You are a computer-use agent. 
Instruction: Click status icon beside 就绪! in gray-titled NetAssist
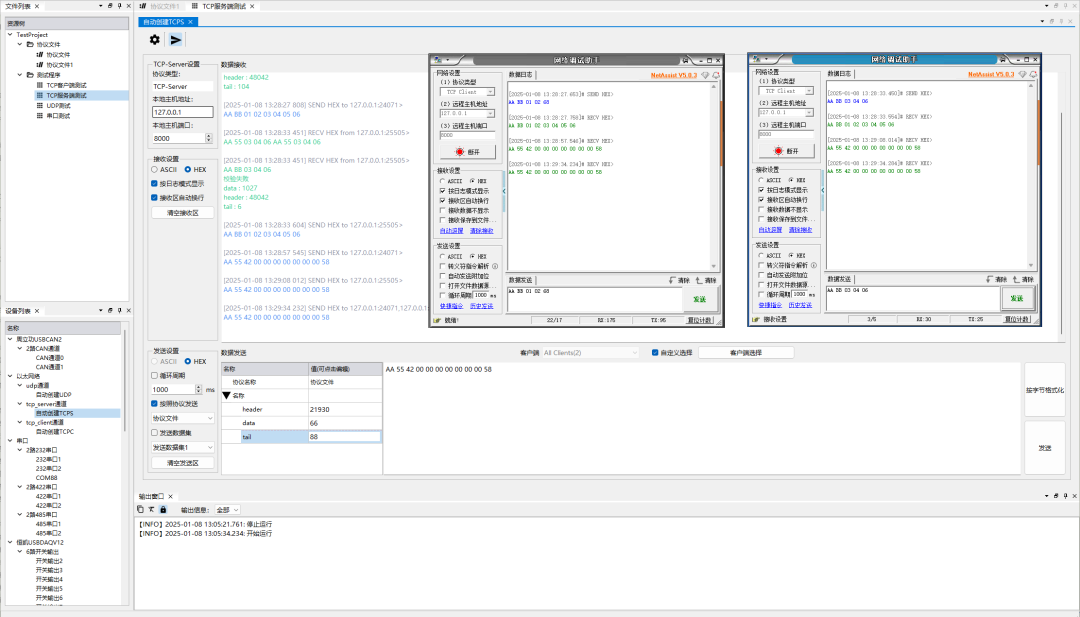click(437, 320)
